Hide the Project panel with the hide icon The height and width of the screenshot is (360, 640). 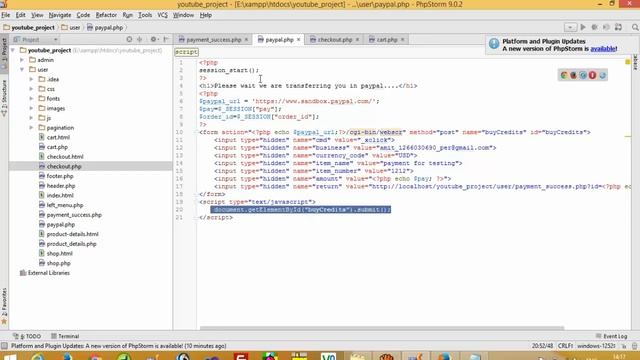point(166,40)
